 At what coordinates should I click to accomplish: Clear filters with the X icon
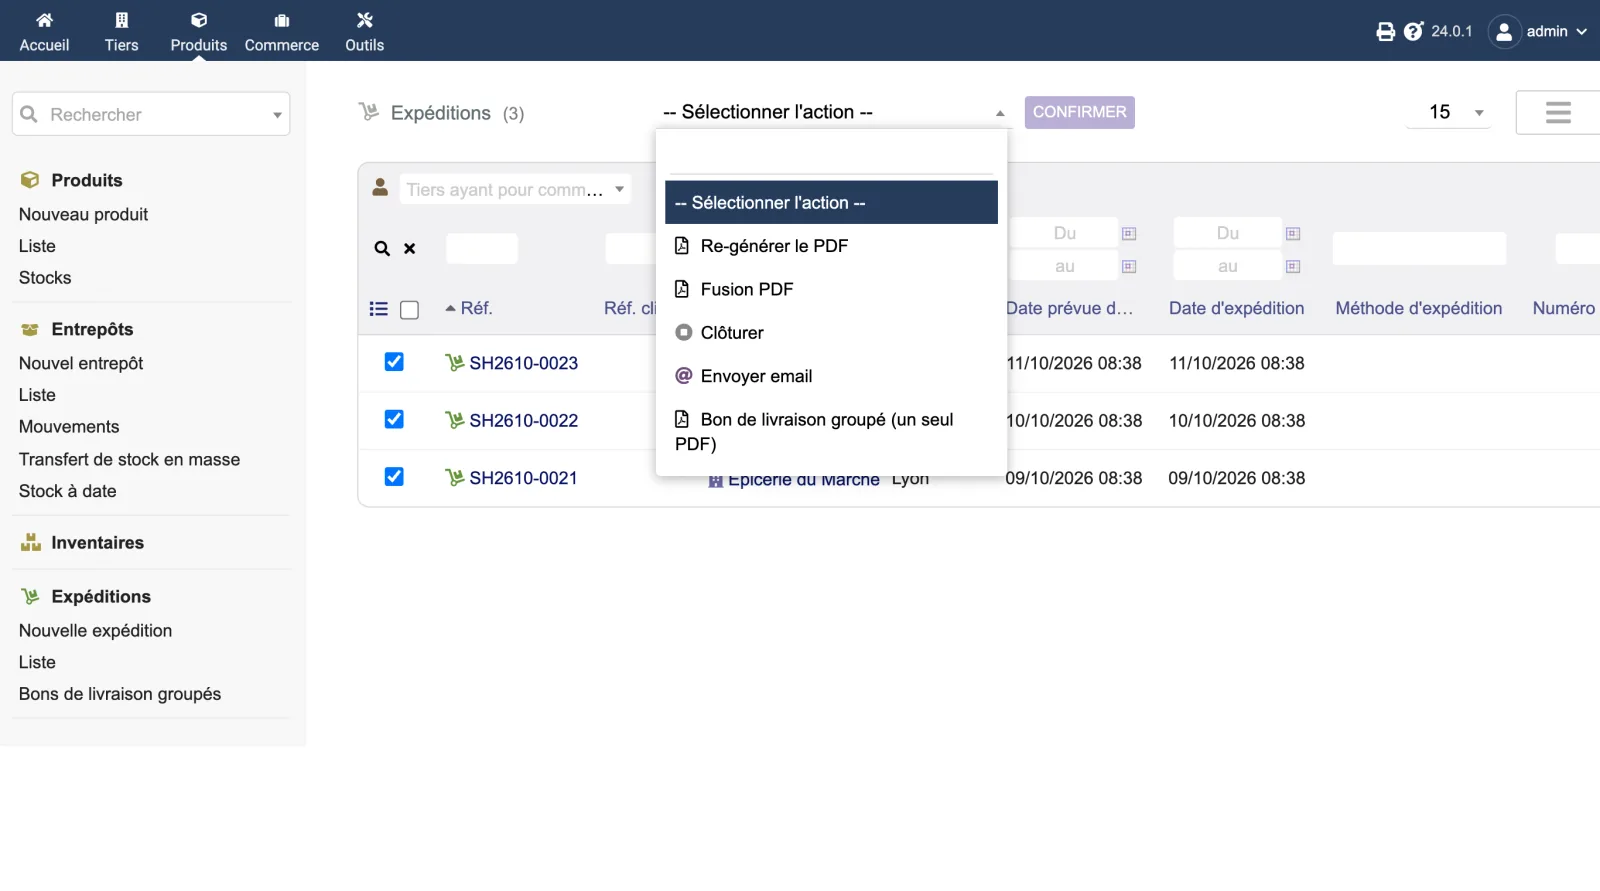(x=409, y=249)
